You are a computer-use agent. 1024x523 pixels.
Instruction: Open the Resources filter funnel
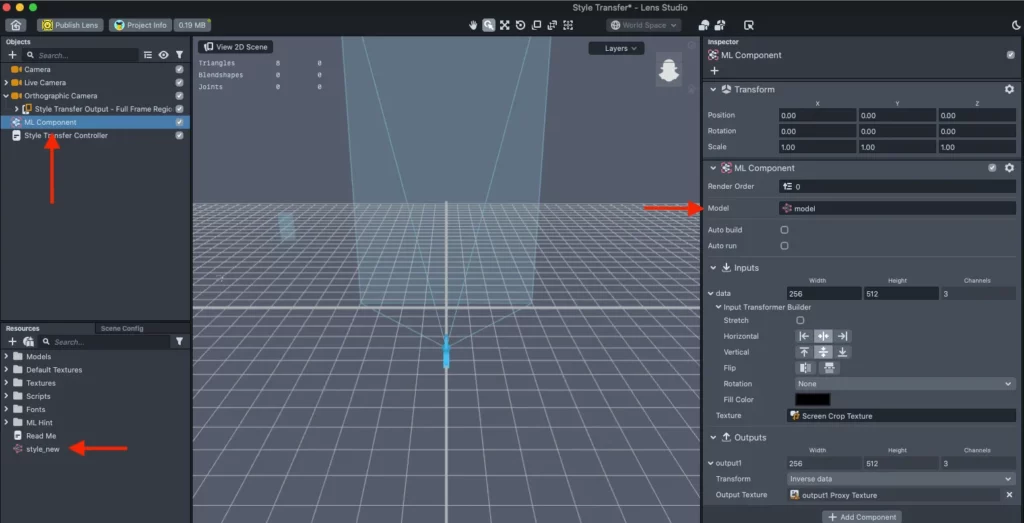pos(179,341)
